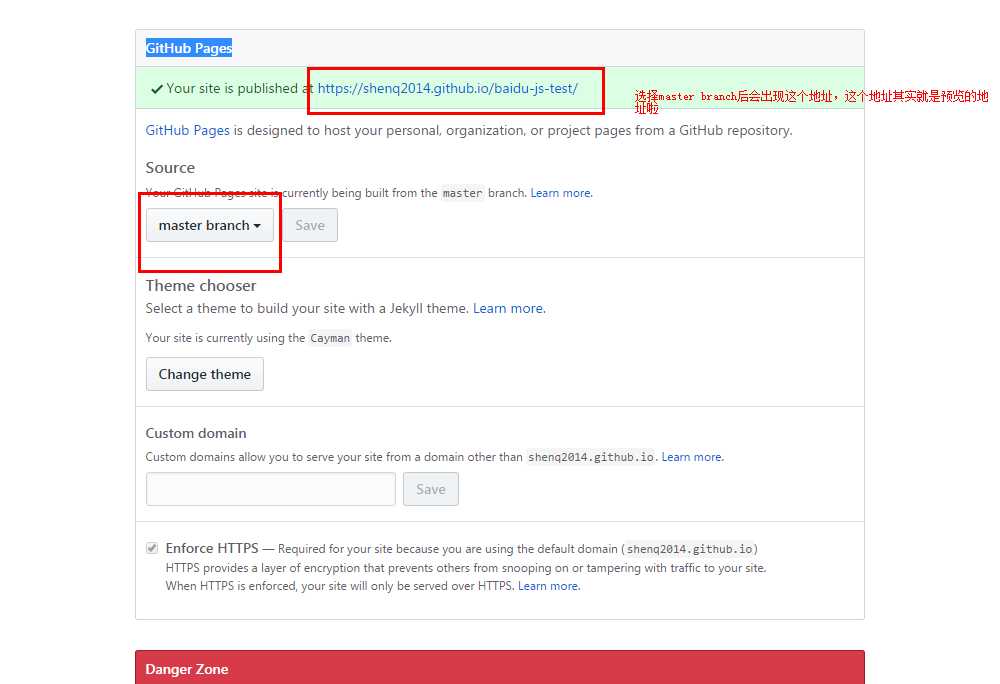Open the master branch source dropdown

pyautogui.click(x=210, y=226)
